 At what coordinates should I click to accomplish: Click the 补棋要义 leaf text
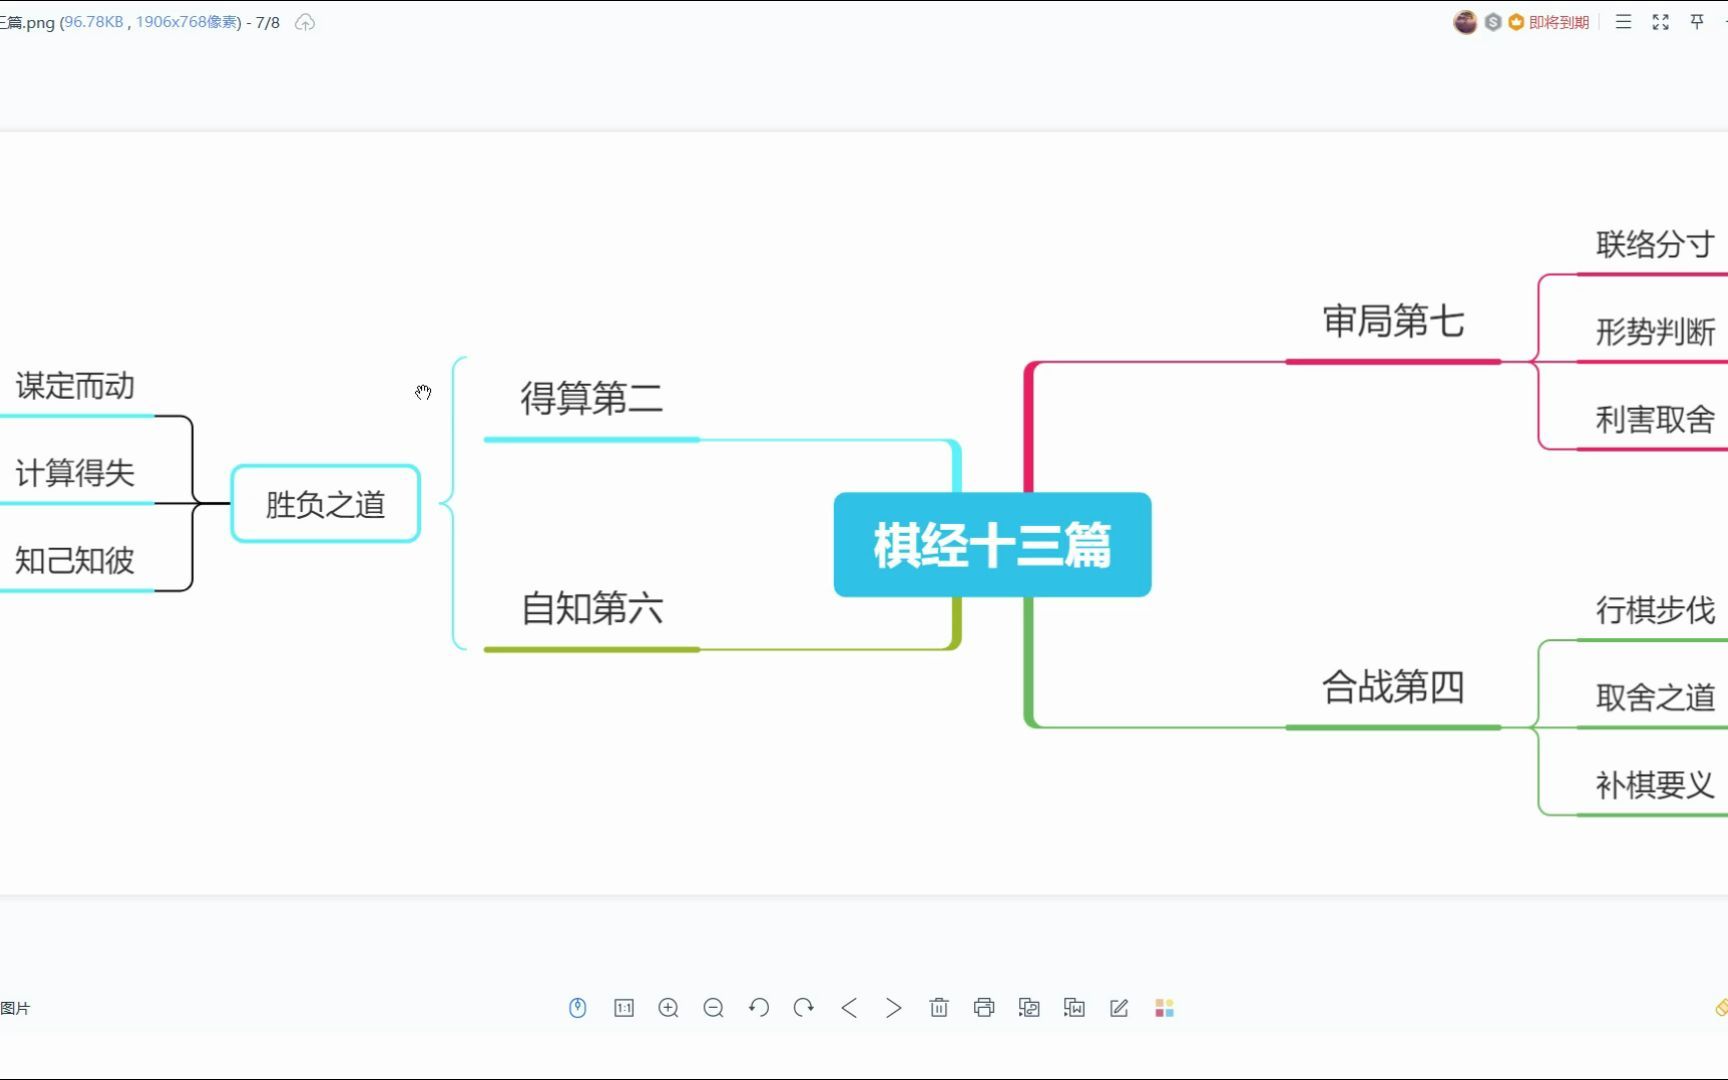(x=1656, y=785)
